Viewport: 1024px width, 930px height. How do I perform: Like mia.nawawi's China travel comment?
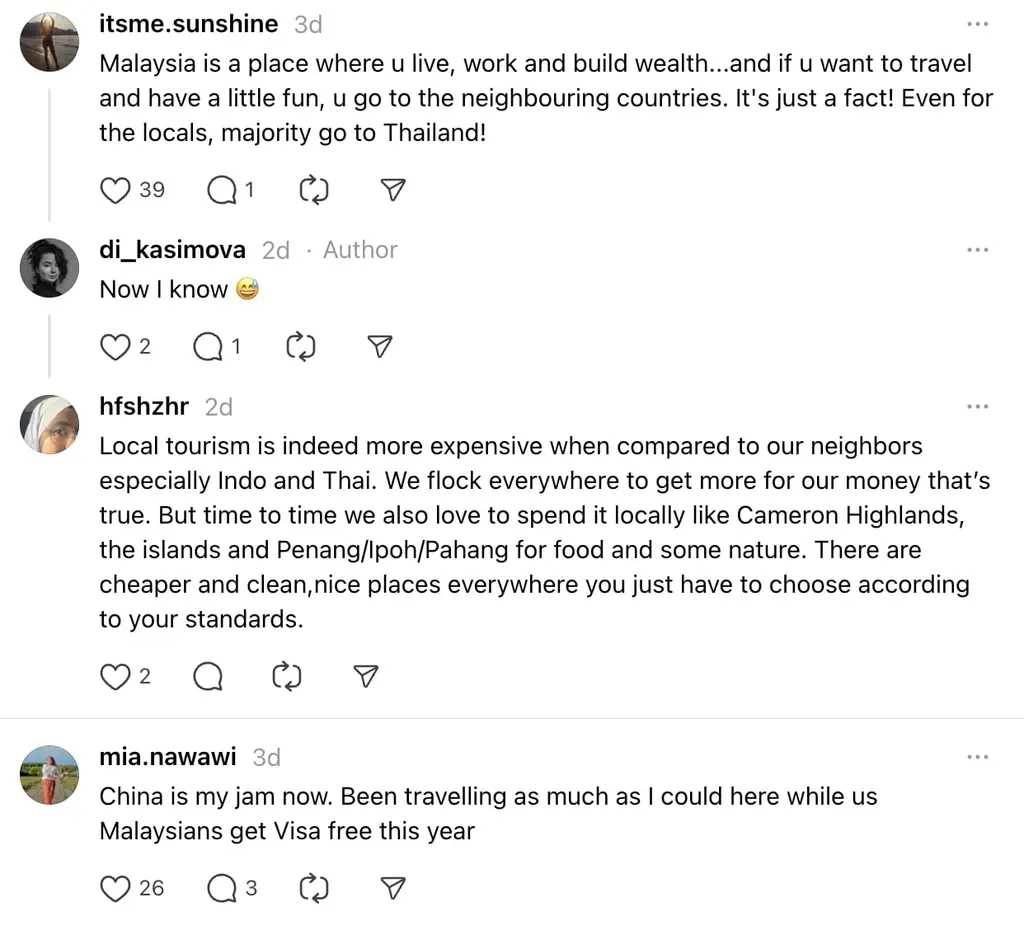118,887
